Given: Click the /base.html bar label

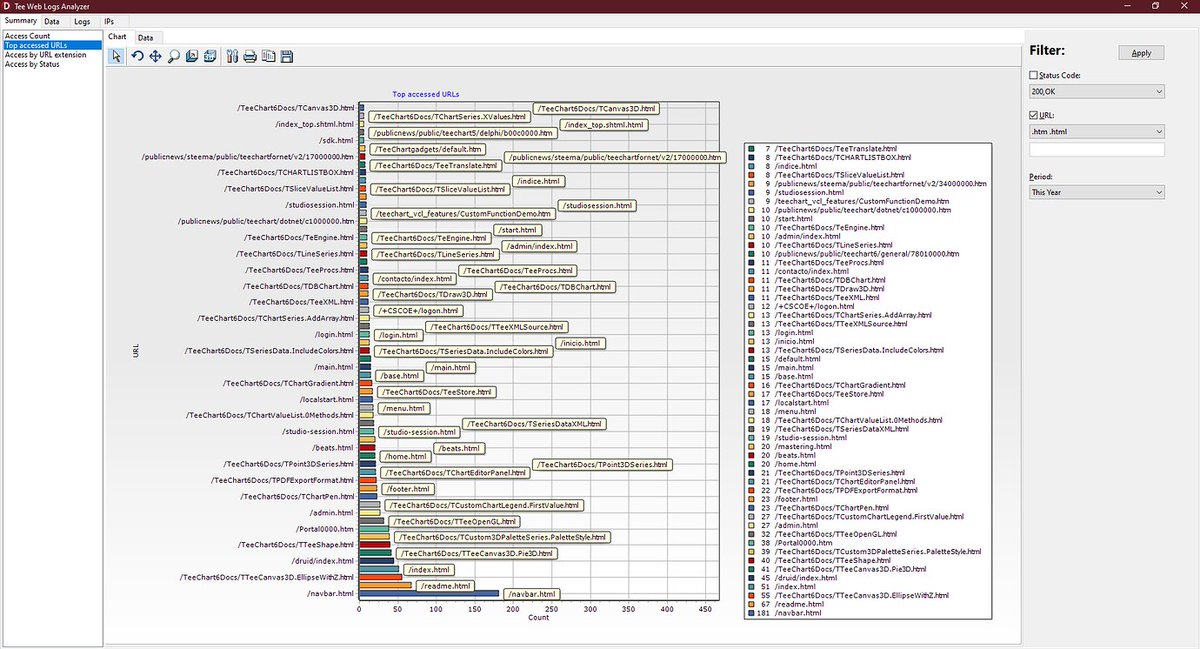Looking at the screenshot, I should 399,375.
